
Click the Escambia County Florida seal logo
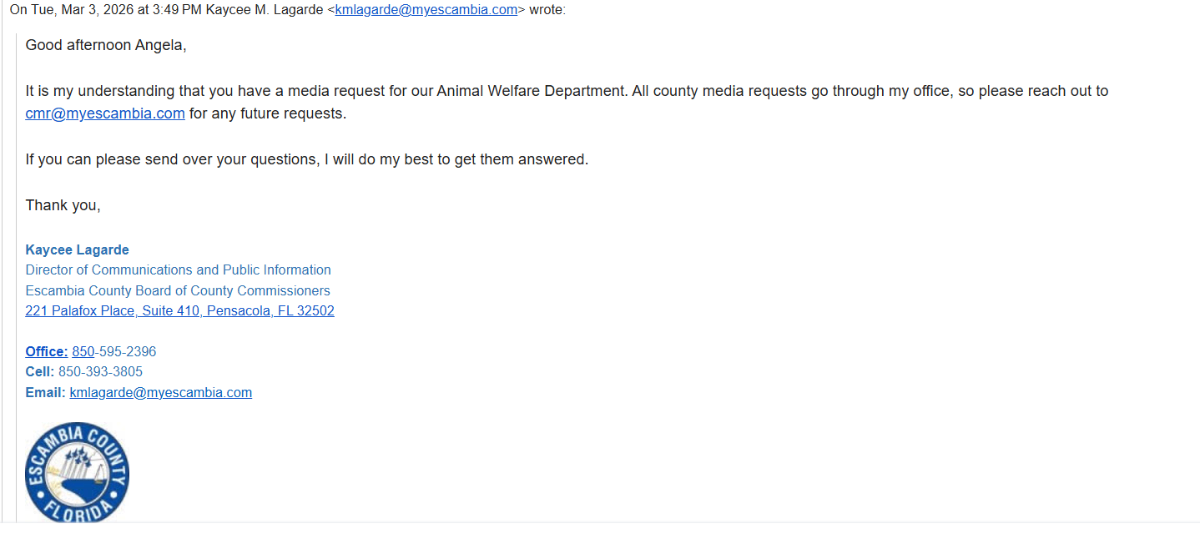coord(77,472)
